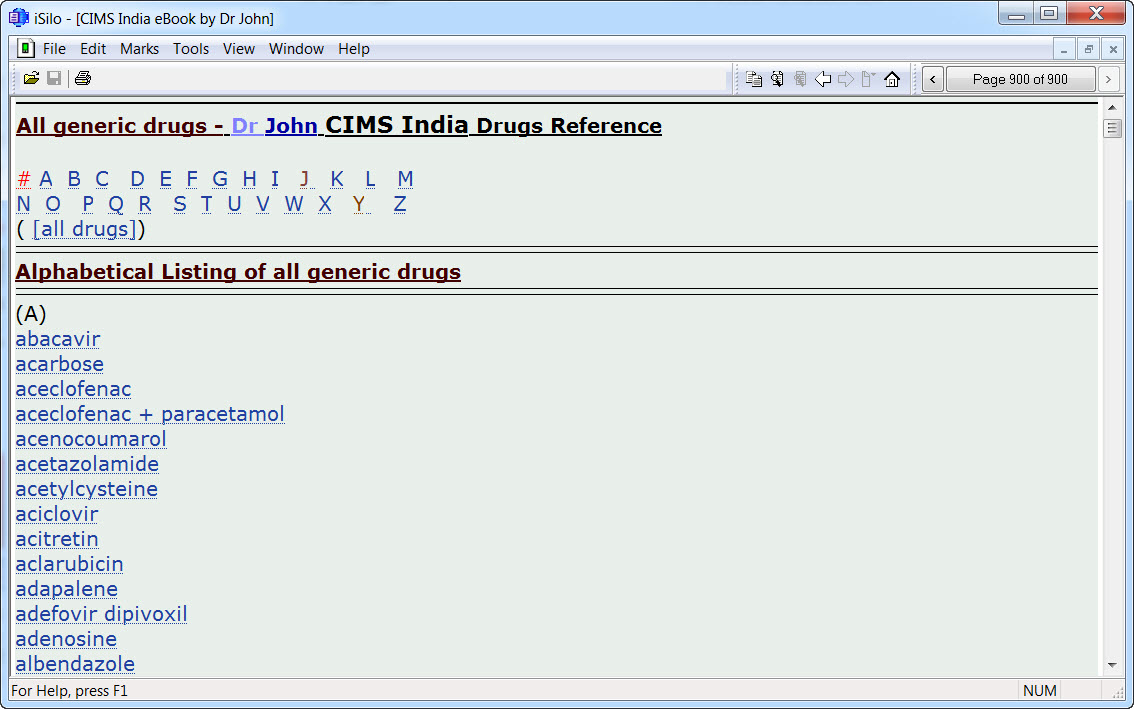Viewport: 1134px width, 709px height.
Task: Open the Window menu
Action: click(x=297, y=48)
